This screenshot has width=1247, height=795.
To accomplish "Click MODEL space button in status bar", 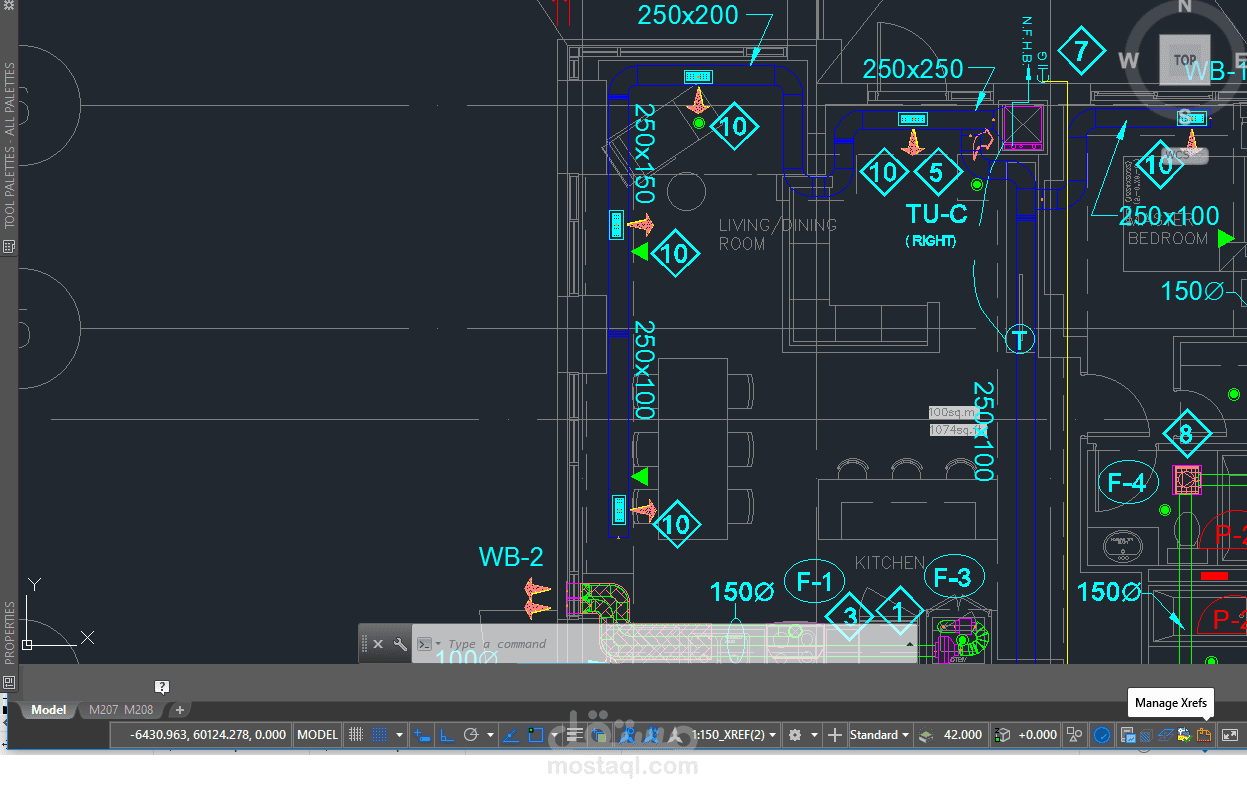I will pos(318,735).
